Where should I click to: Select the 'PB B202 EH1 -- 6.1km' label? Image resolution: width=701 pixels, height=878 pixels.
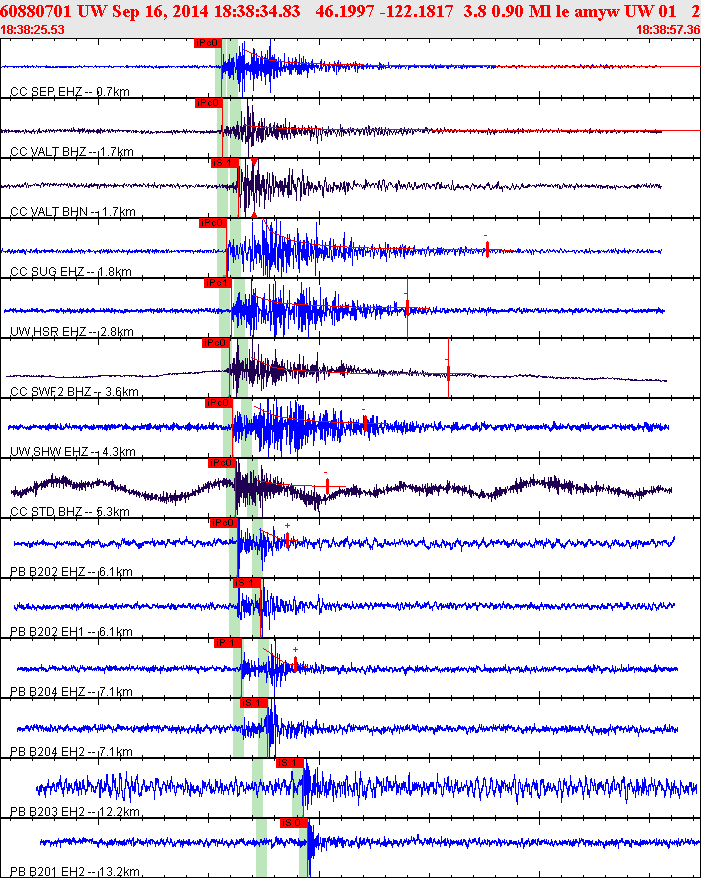click(71, 631)
